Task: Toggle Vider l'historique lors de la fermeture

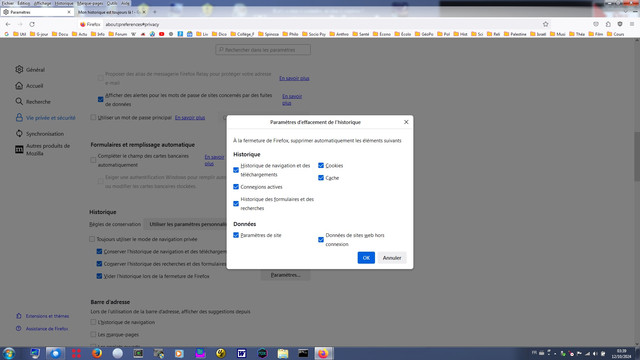Action: (99, 276)
